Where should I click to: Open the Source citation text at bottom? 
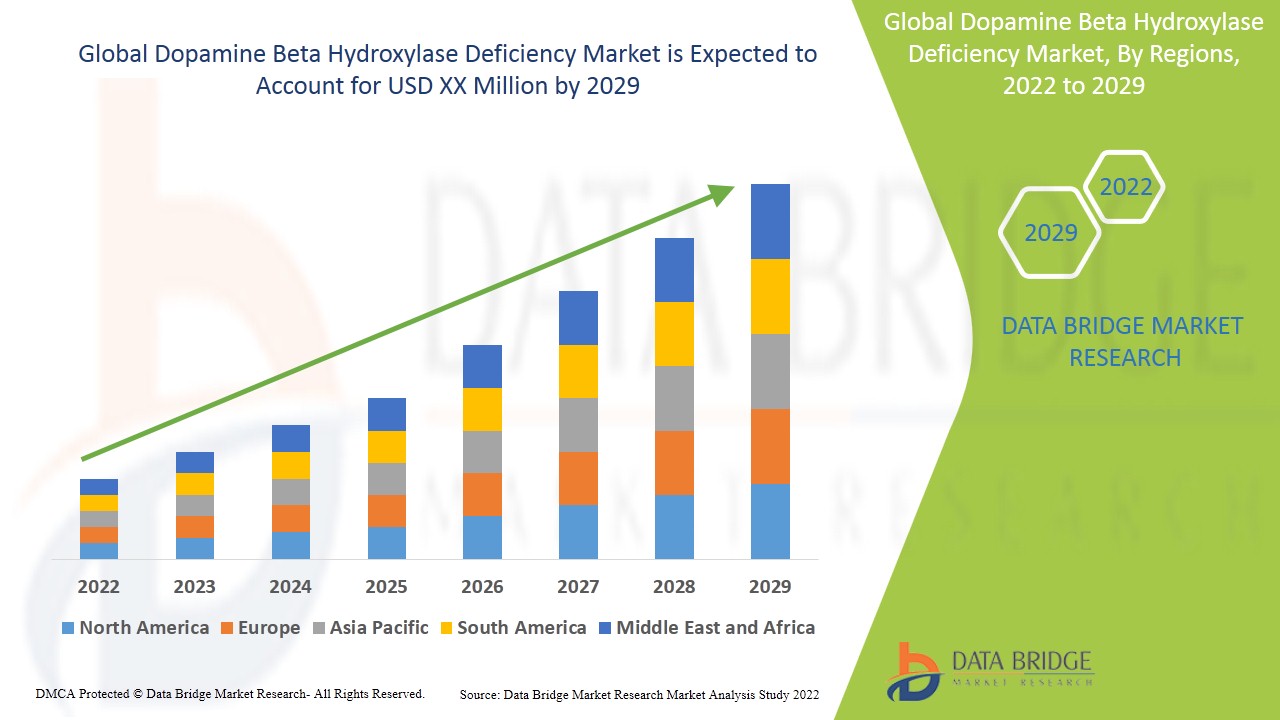(x=639, y=694)
